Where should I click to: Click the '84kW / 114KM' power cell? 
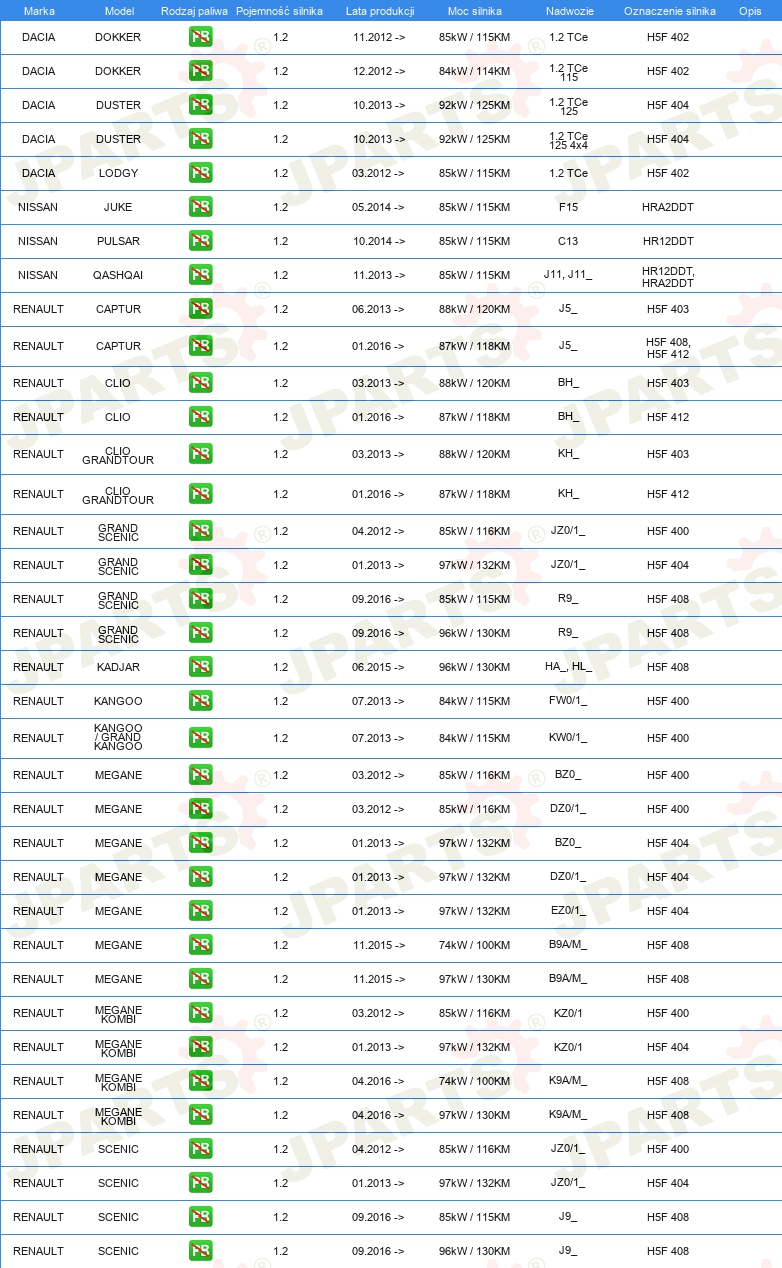click(x=475, y=71)
